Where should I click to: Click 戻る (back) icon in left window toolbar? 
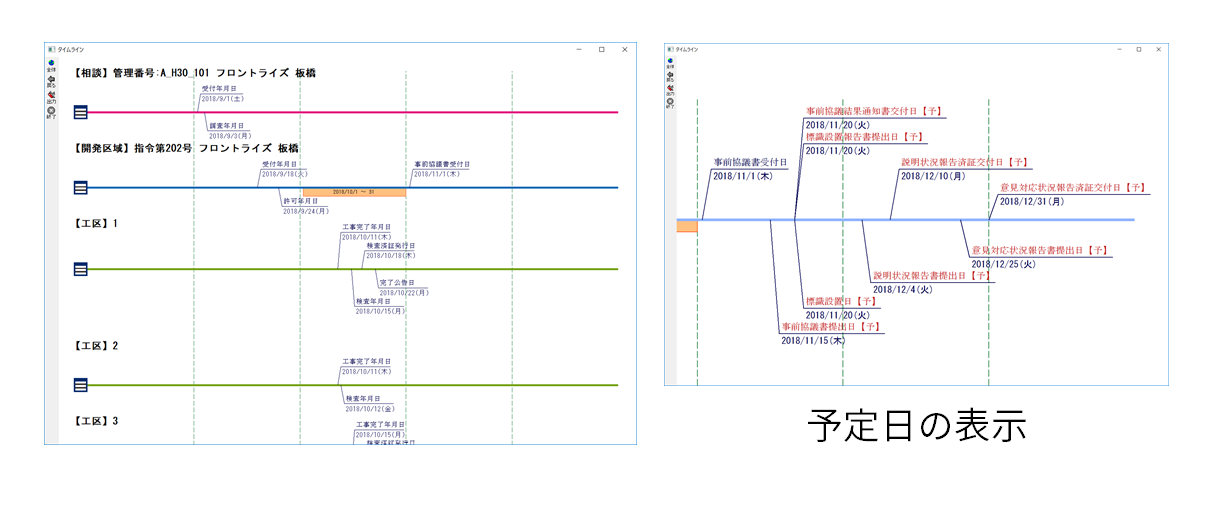tap(51, 79)
